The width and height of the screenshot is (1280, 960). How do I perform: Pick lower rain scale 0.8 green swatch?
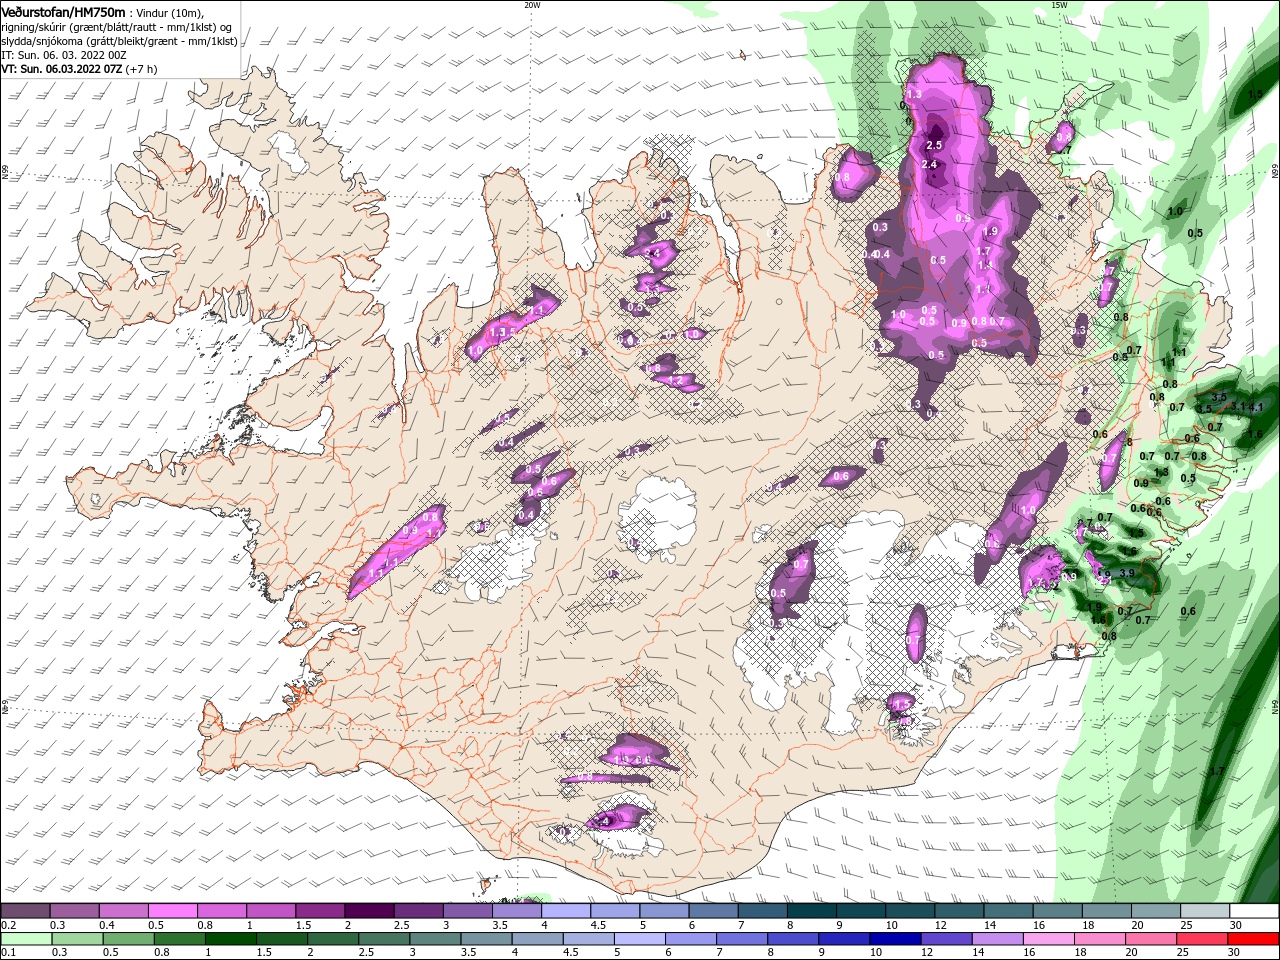(180, 939)
